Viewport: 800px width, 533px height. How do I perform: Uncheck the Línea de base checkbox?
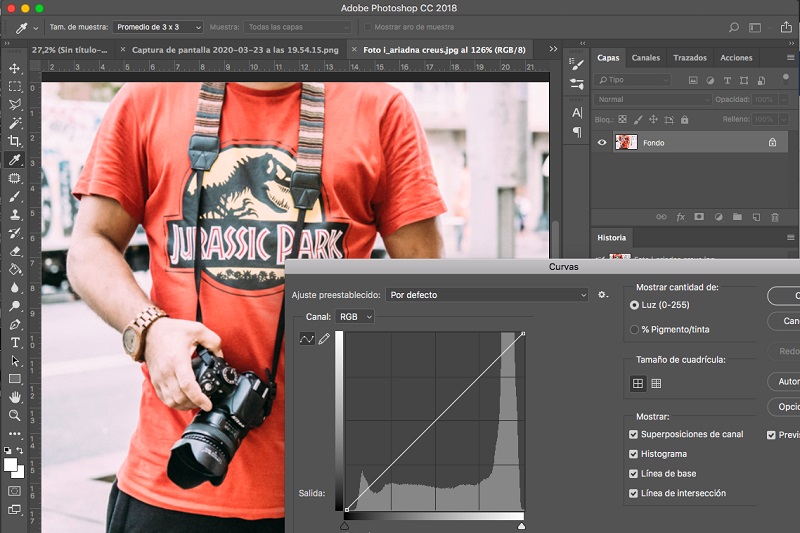(633, 474)
